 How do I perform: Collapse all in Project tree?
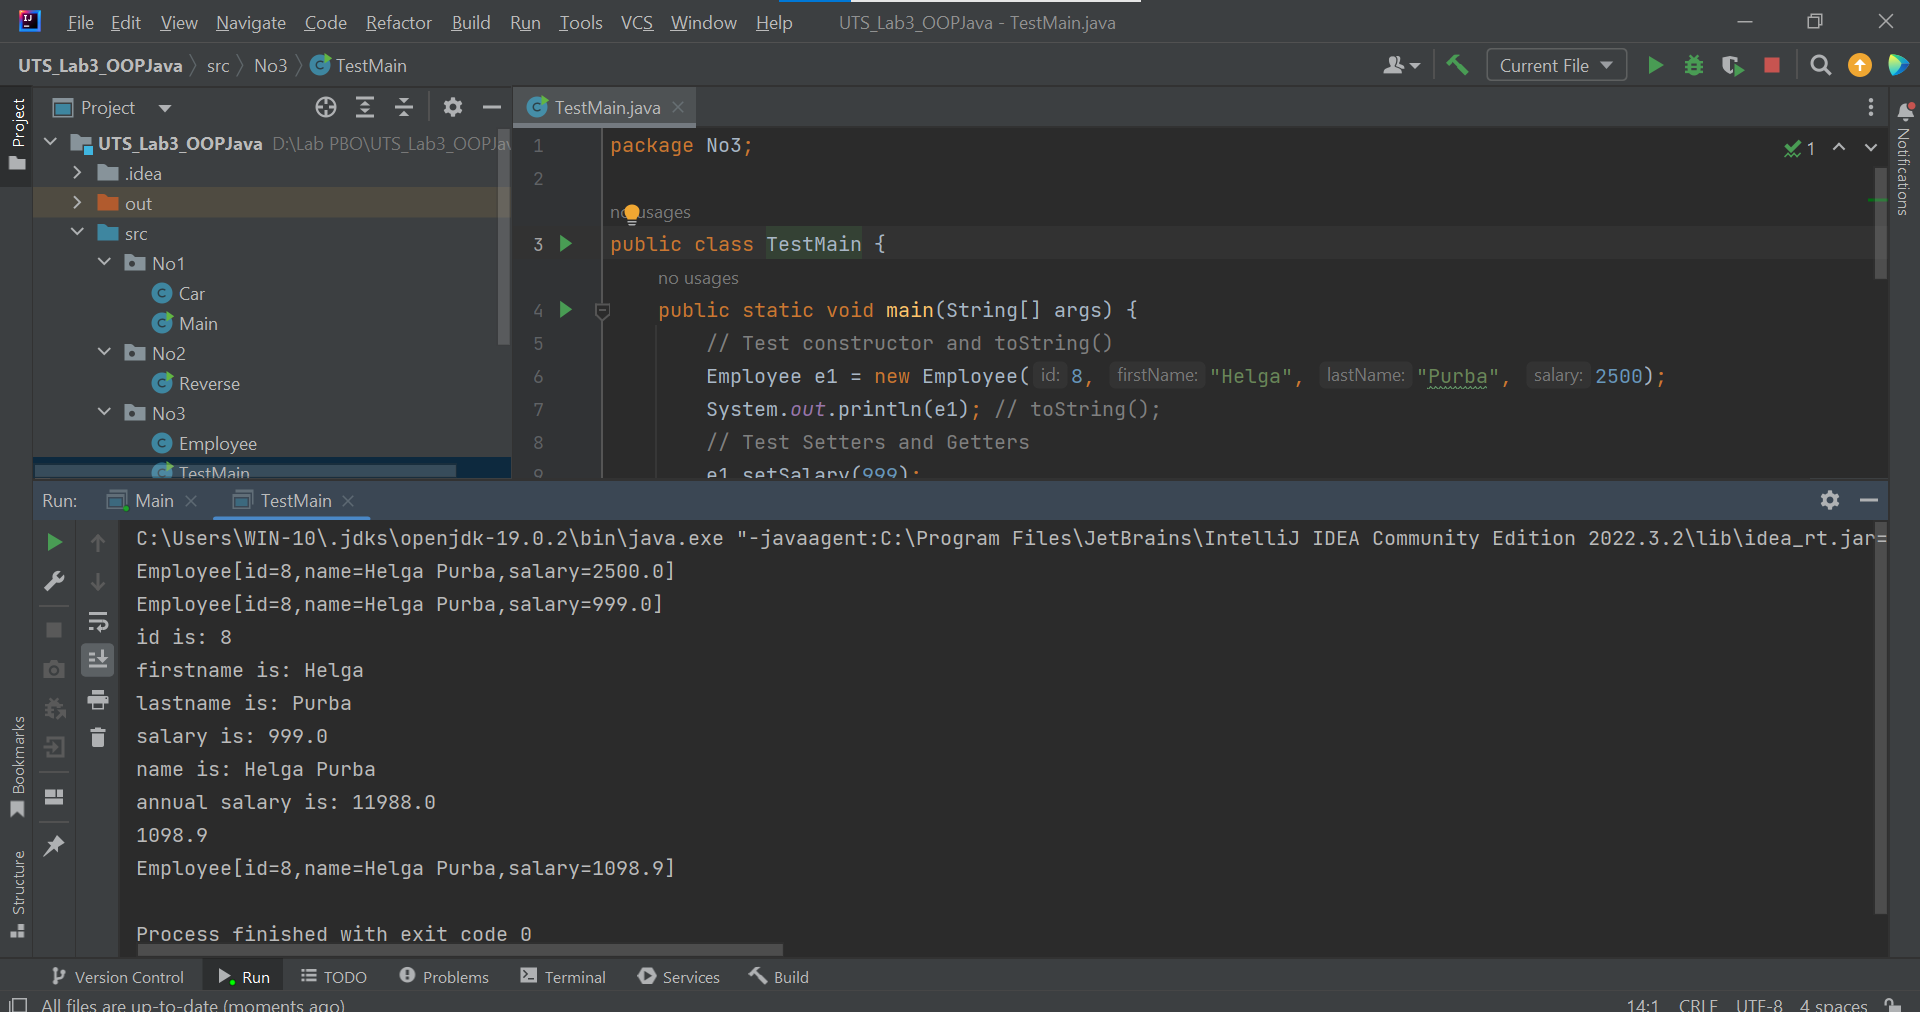tap(404, 107)
